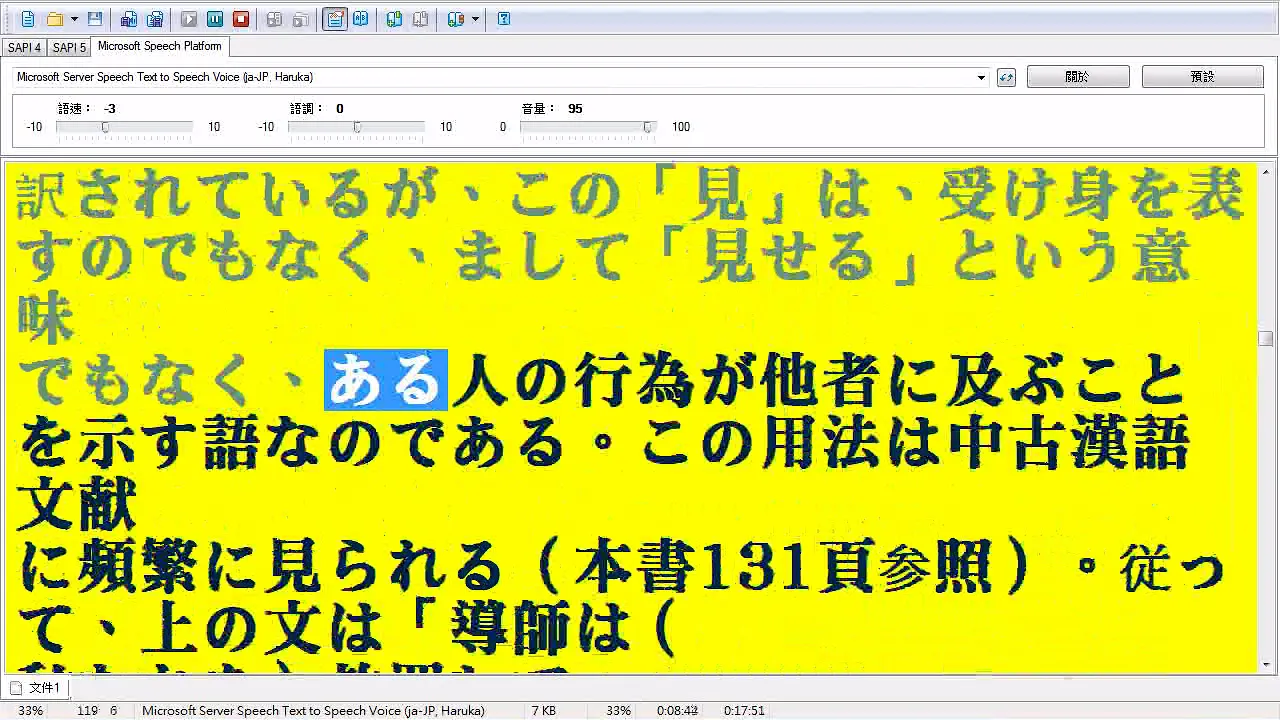Viewport: 1280px width, 720px height.
Task: Click the Save Audio File icon
Action: [129, 19]
